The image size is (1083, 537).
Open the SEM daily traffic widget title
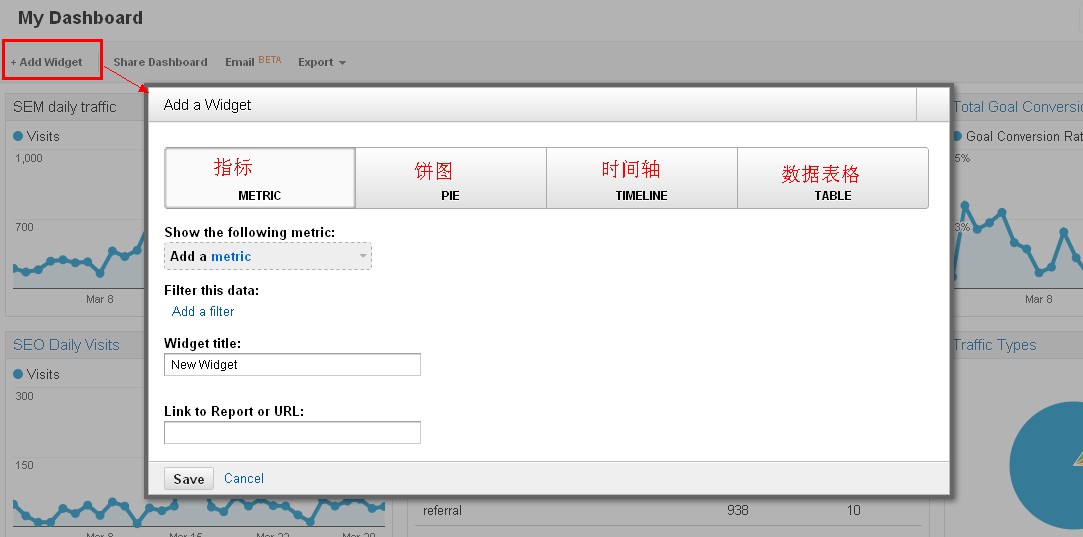pyautogui.click(x=65, y=107)
